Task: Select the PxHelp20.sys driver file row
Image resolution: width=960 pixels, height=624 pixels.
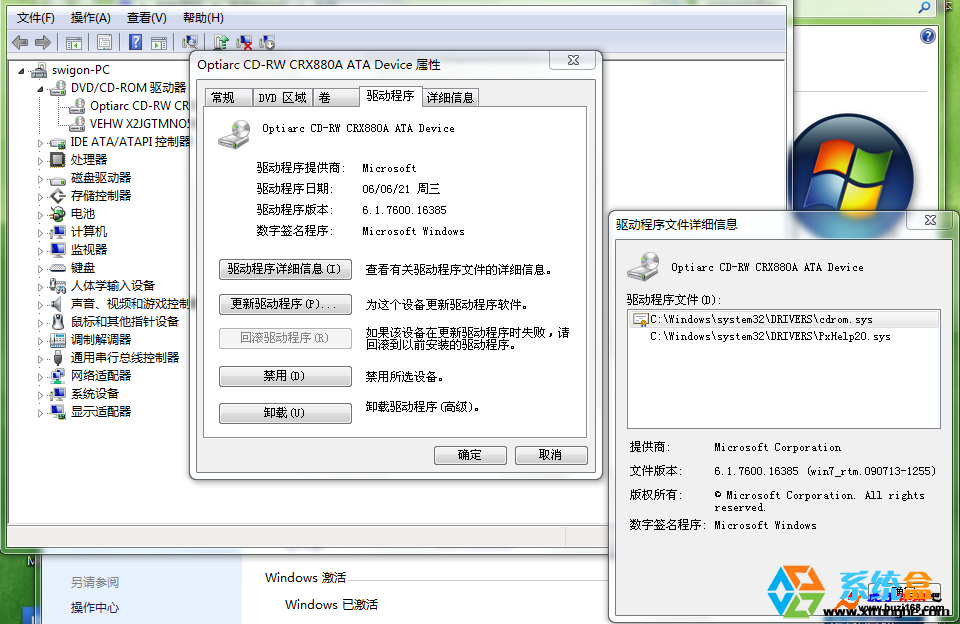Action: click(x=784, y=337)
